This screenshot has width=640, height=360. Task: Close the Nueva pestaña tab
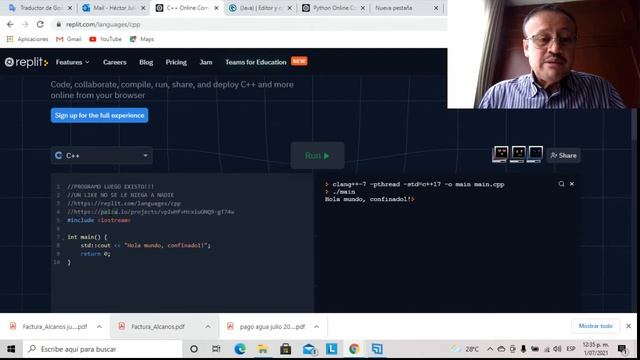436,8
